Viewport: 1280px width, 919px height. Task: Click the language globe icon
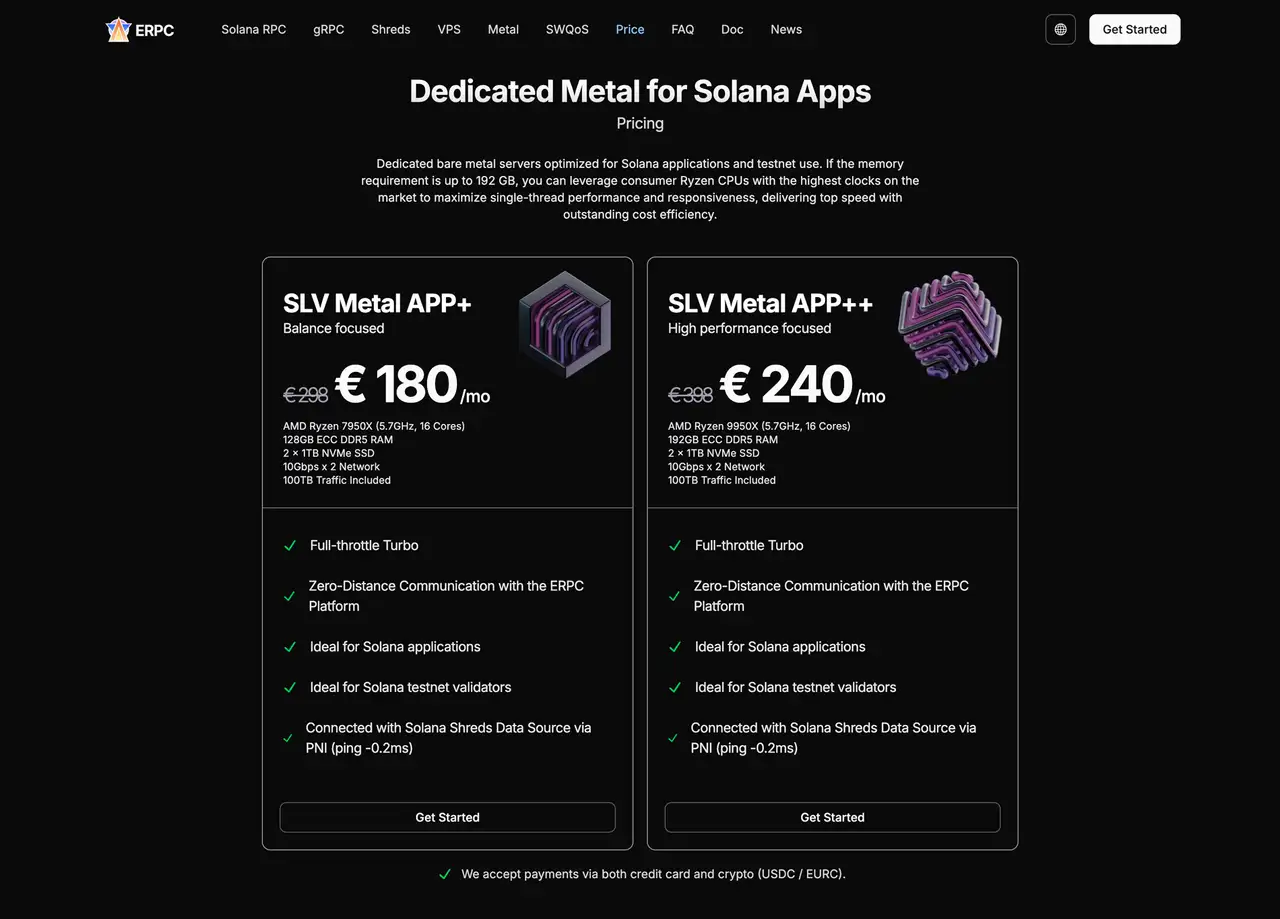[x=1060, y=29]
